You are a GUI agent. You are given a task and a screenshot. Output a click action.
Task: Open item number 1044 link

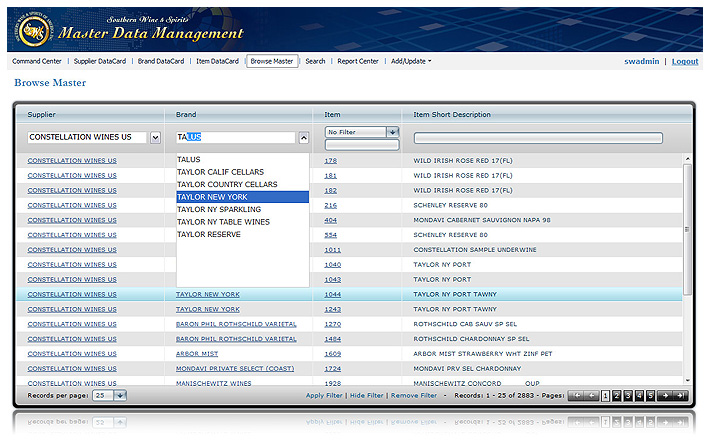(332, 295)
